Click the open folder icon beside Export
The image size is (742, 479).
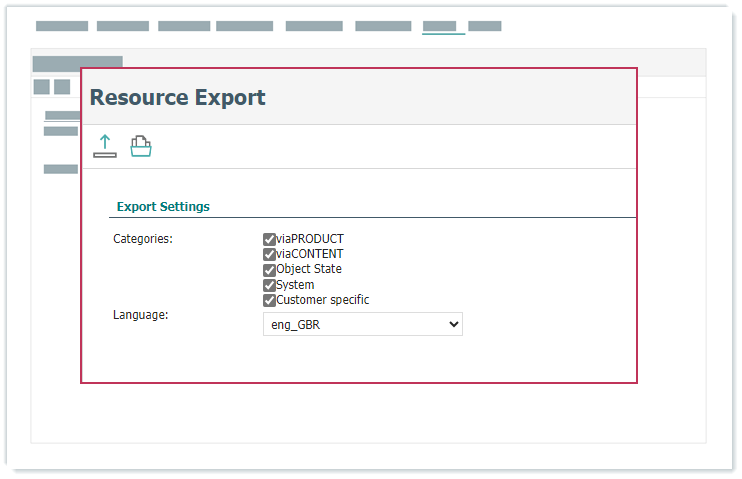[x=141, y=146]
